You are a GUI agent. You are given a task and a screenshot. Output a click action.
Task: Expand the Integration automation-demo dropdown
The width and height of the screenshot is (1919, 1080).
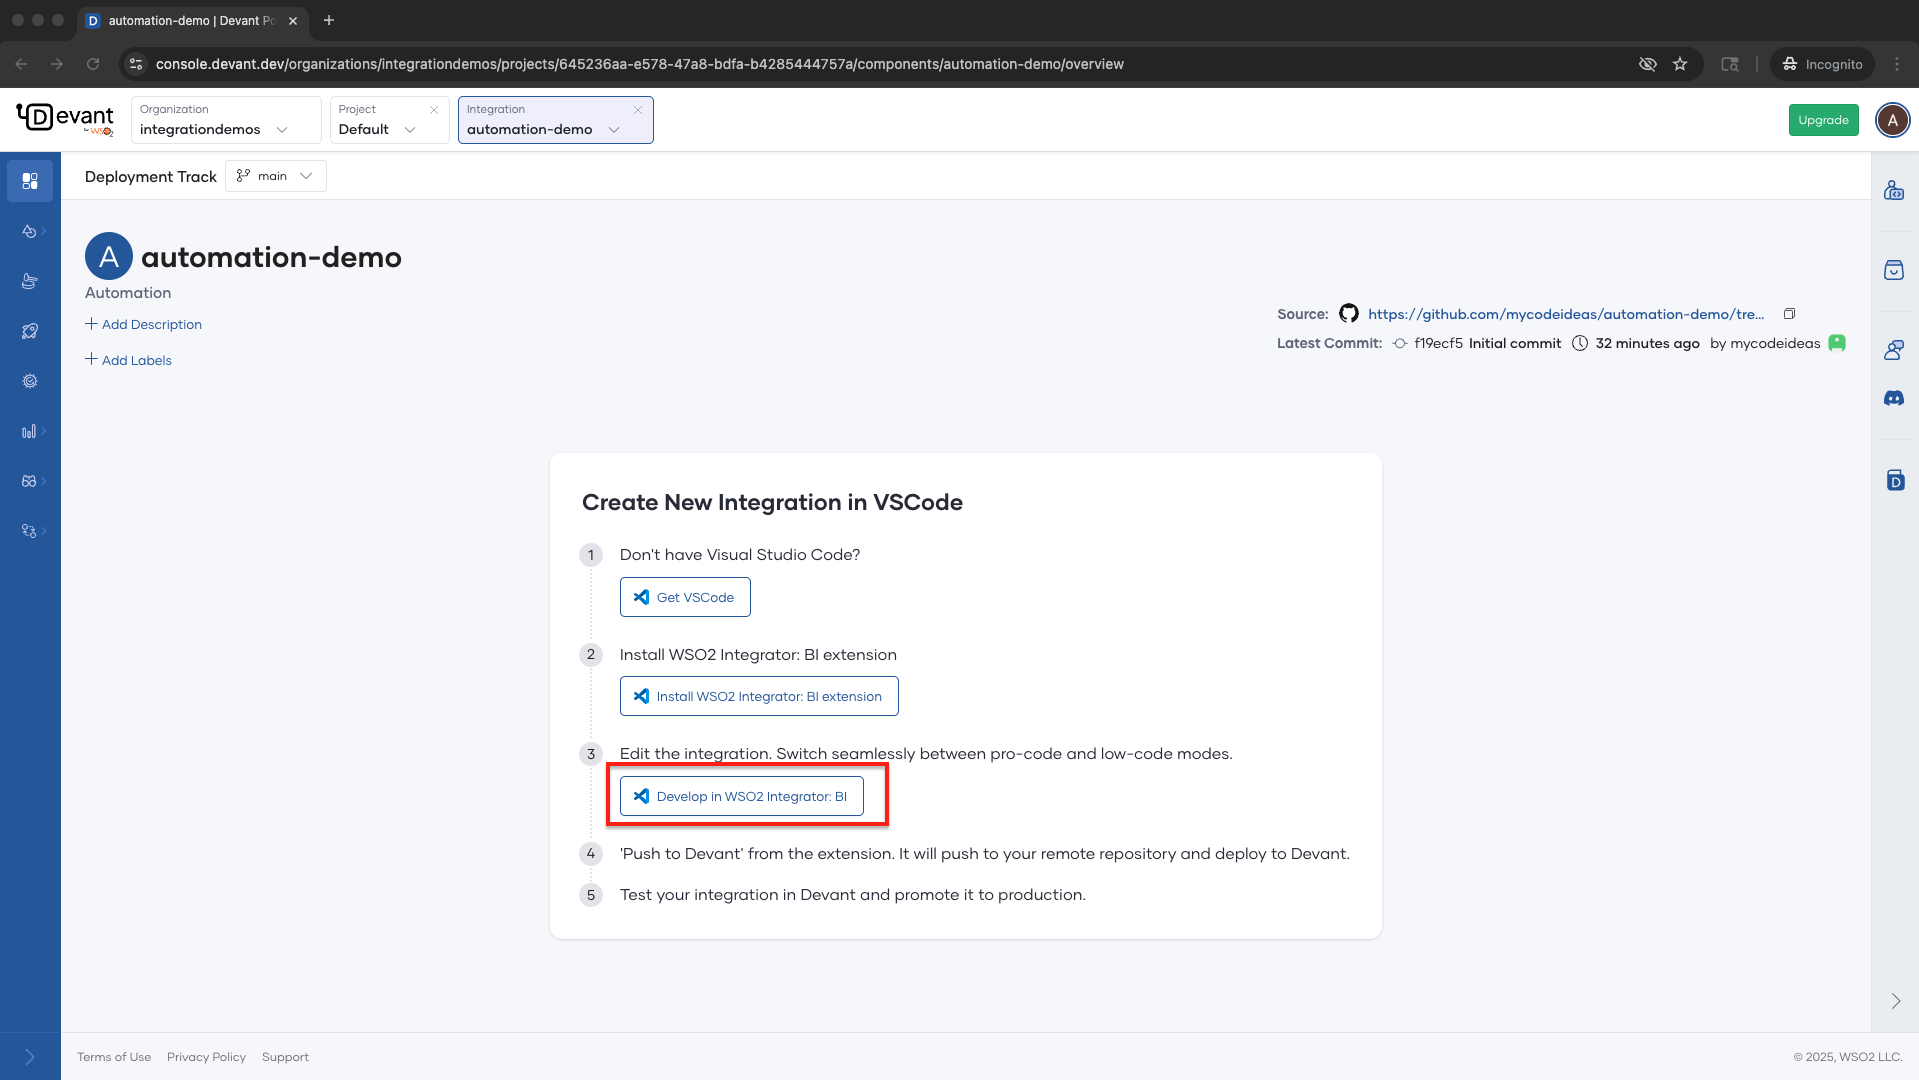pyautogui.click(x=614, y=130)
